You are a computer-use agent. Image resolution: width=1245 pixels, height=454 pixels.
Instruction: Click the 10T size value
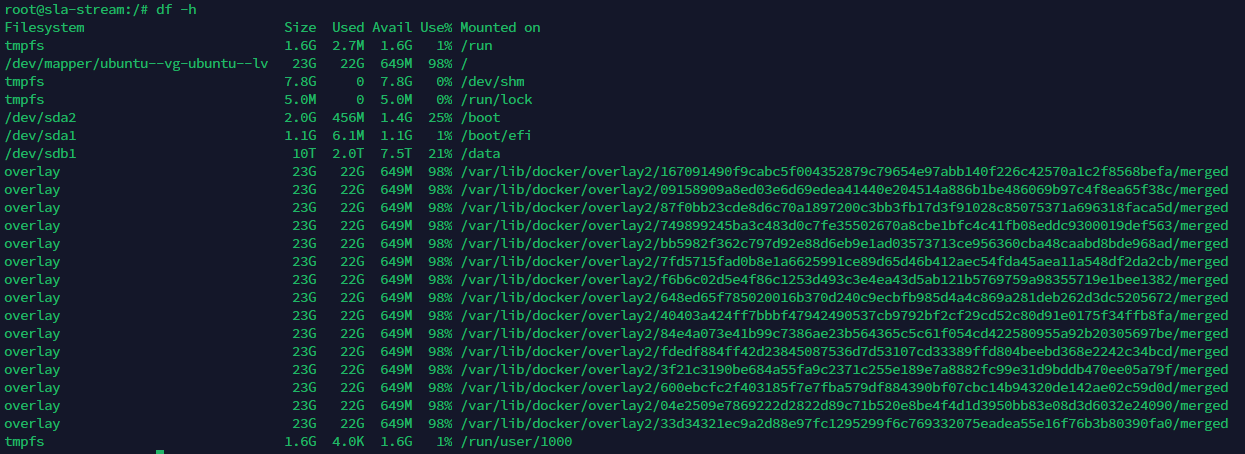click(304, 154)
